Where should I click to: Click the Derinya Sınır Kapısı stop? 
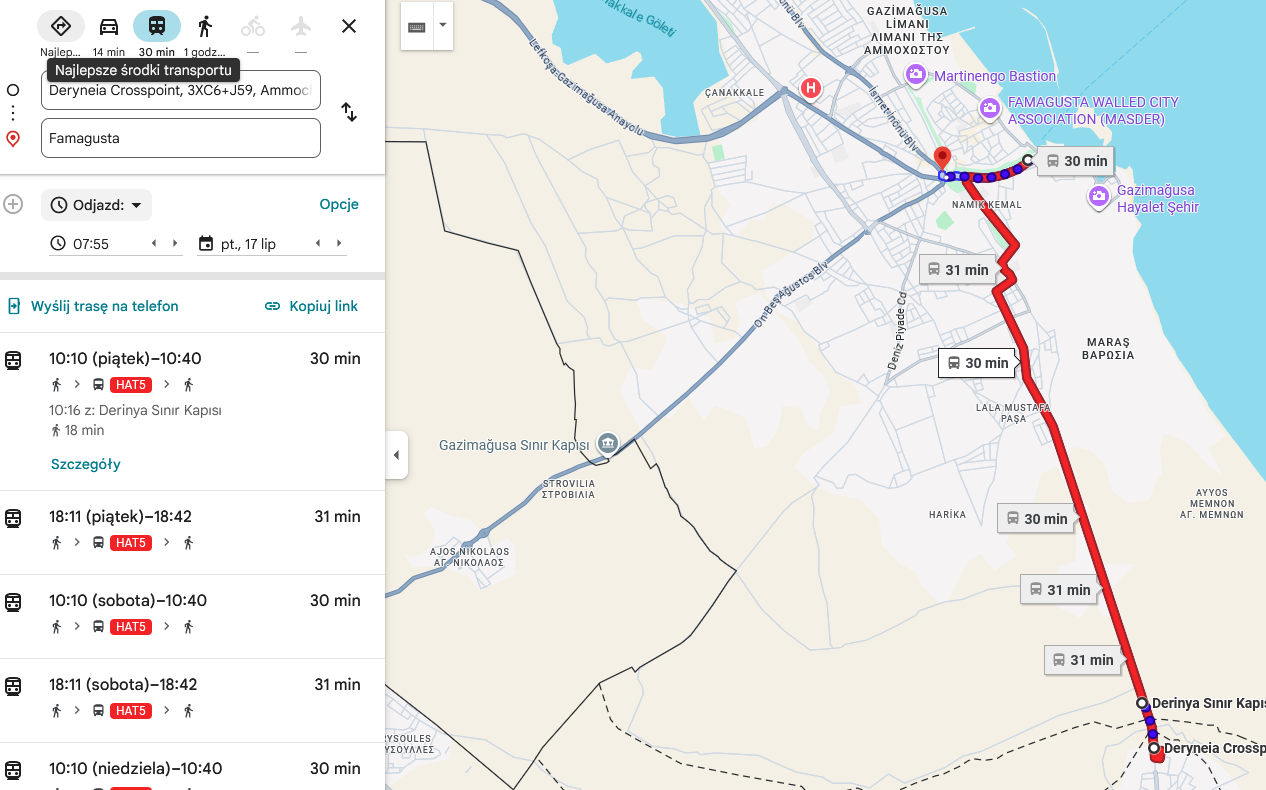(x=1142, y=703)
